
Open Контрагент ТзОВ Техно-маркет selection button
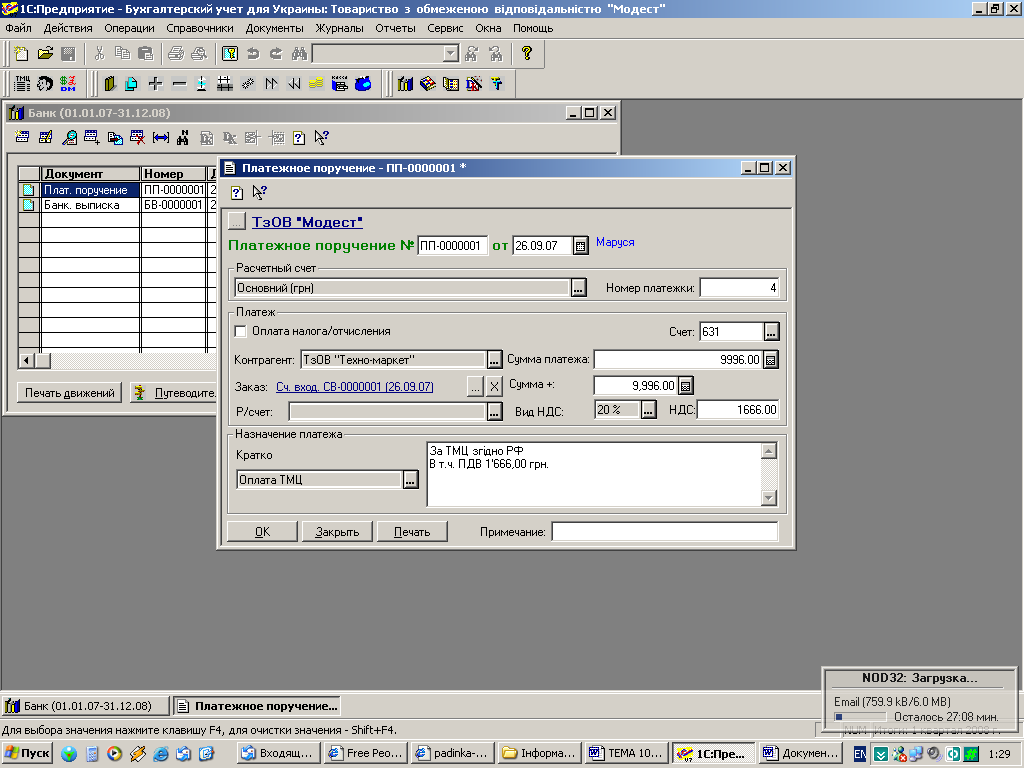tap(494, 360)
